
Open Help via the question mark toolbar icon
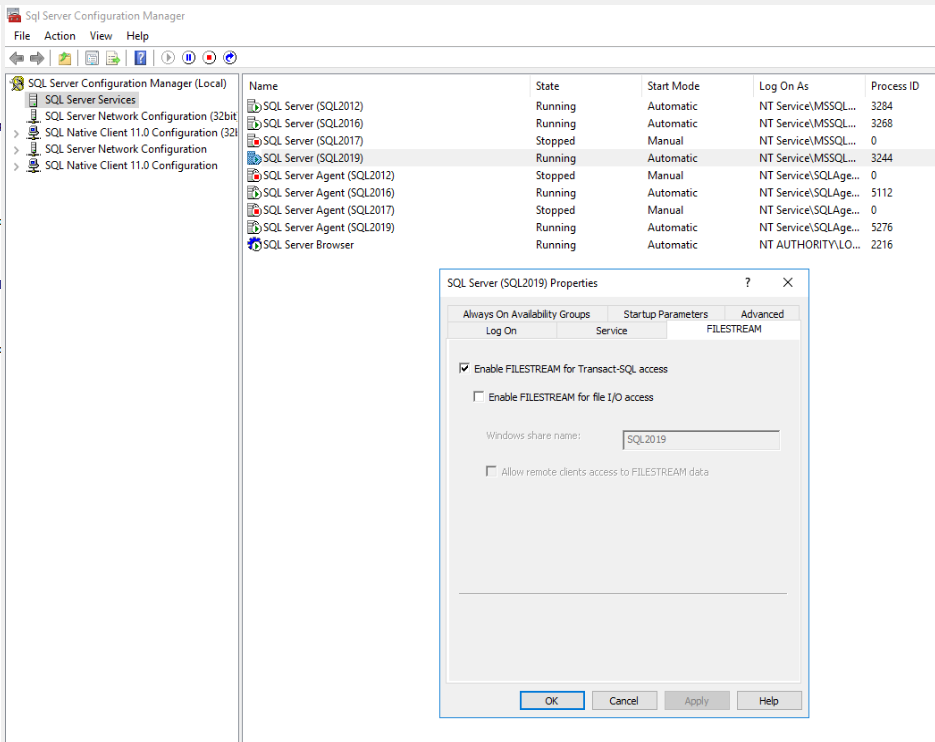pos(141,58)
